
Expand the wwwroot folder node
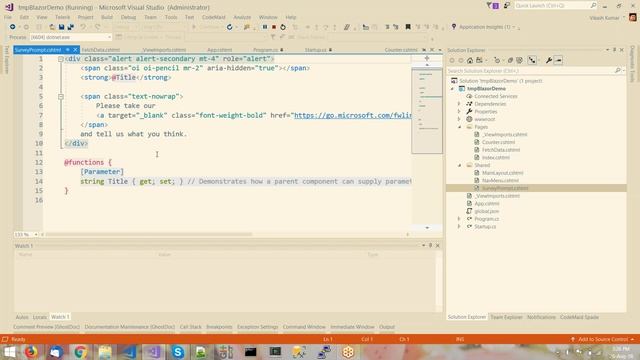pos(459,119)
